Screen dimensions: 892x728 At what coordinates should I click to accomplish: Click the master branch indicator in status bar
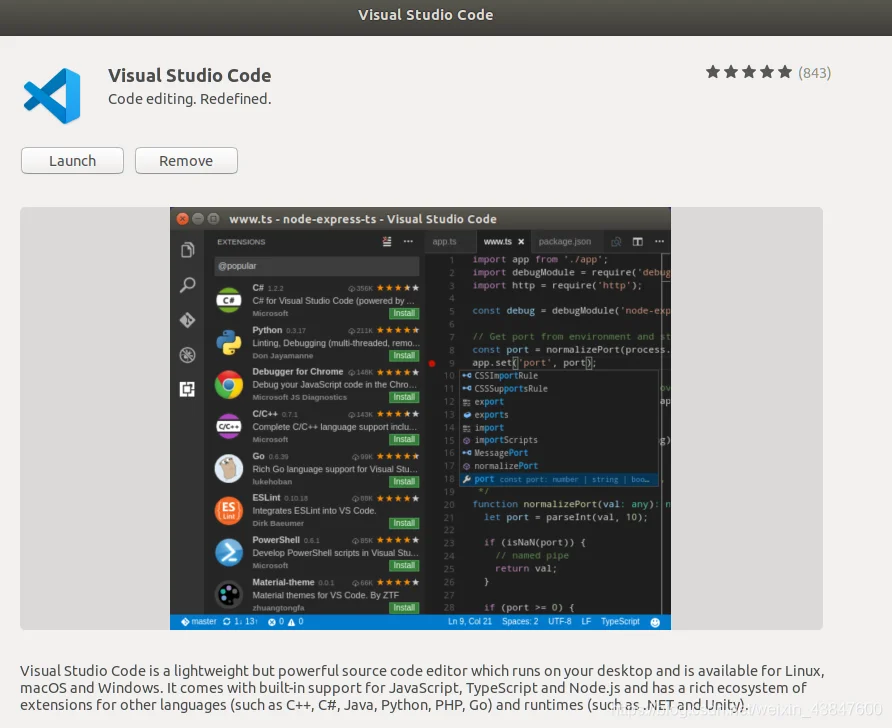[x=199, y=622]
